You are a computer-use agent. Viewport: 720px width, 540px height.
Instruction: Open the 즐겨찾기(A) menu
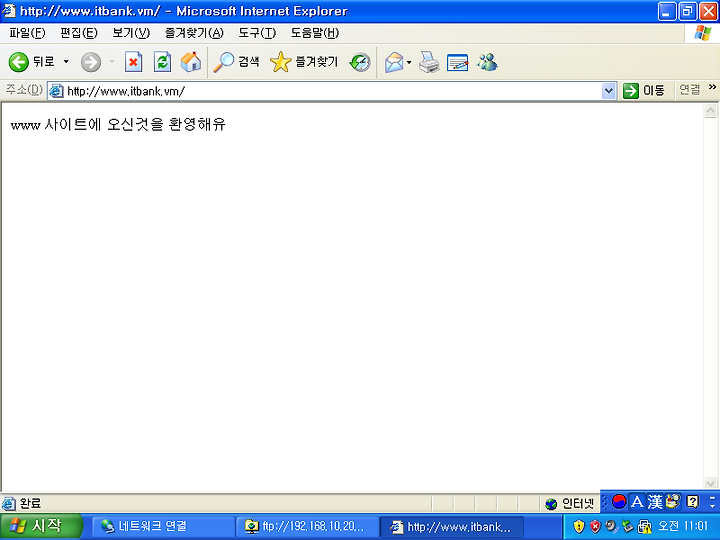[x=194, y=33]
